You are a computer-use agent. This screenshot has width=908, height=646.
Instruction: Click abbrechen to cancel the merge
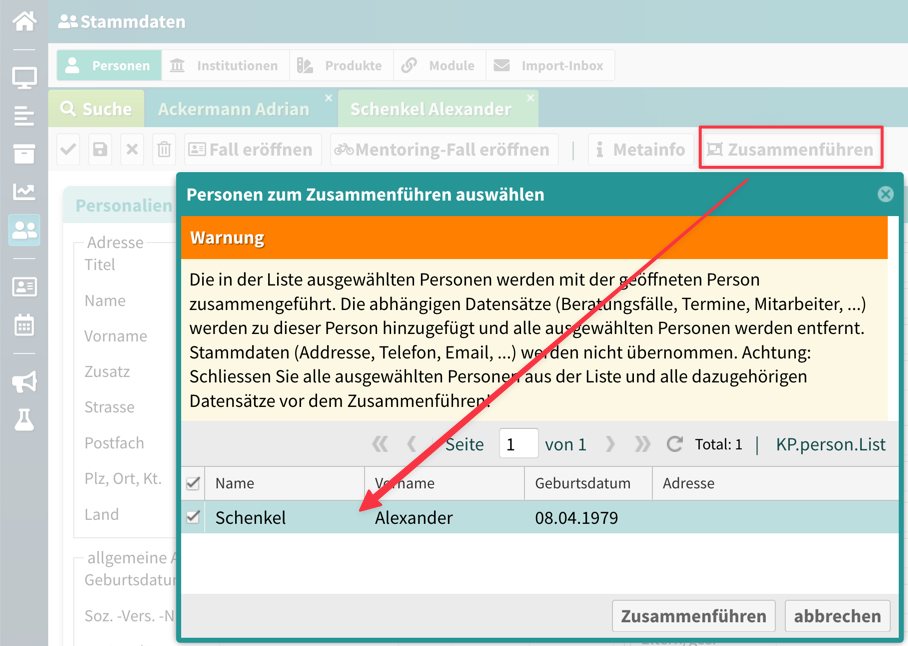837,616
